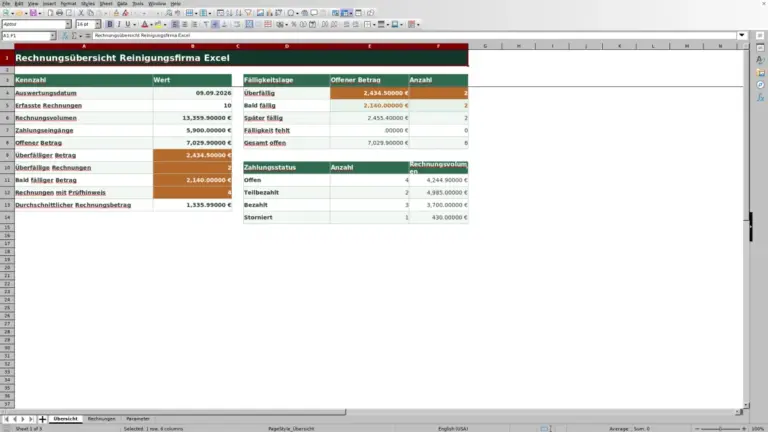Open the Function Wizard fx icon
768x432 pixels.
click(x=65, y=36)
